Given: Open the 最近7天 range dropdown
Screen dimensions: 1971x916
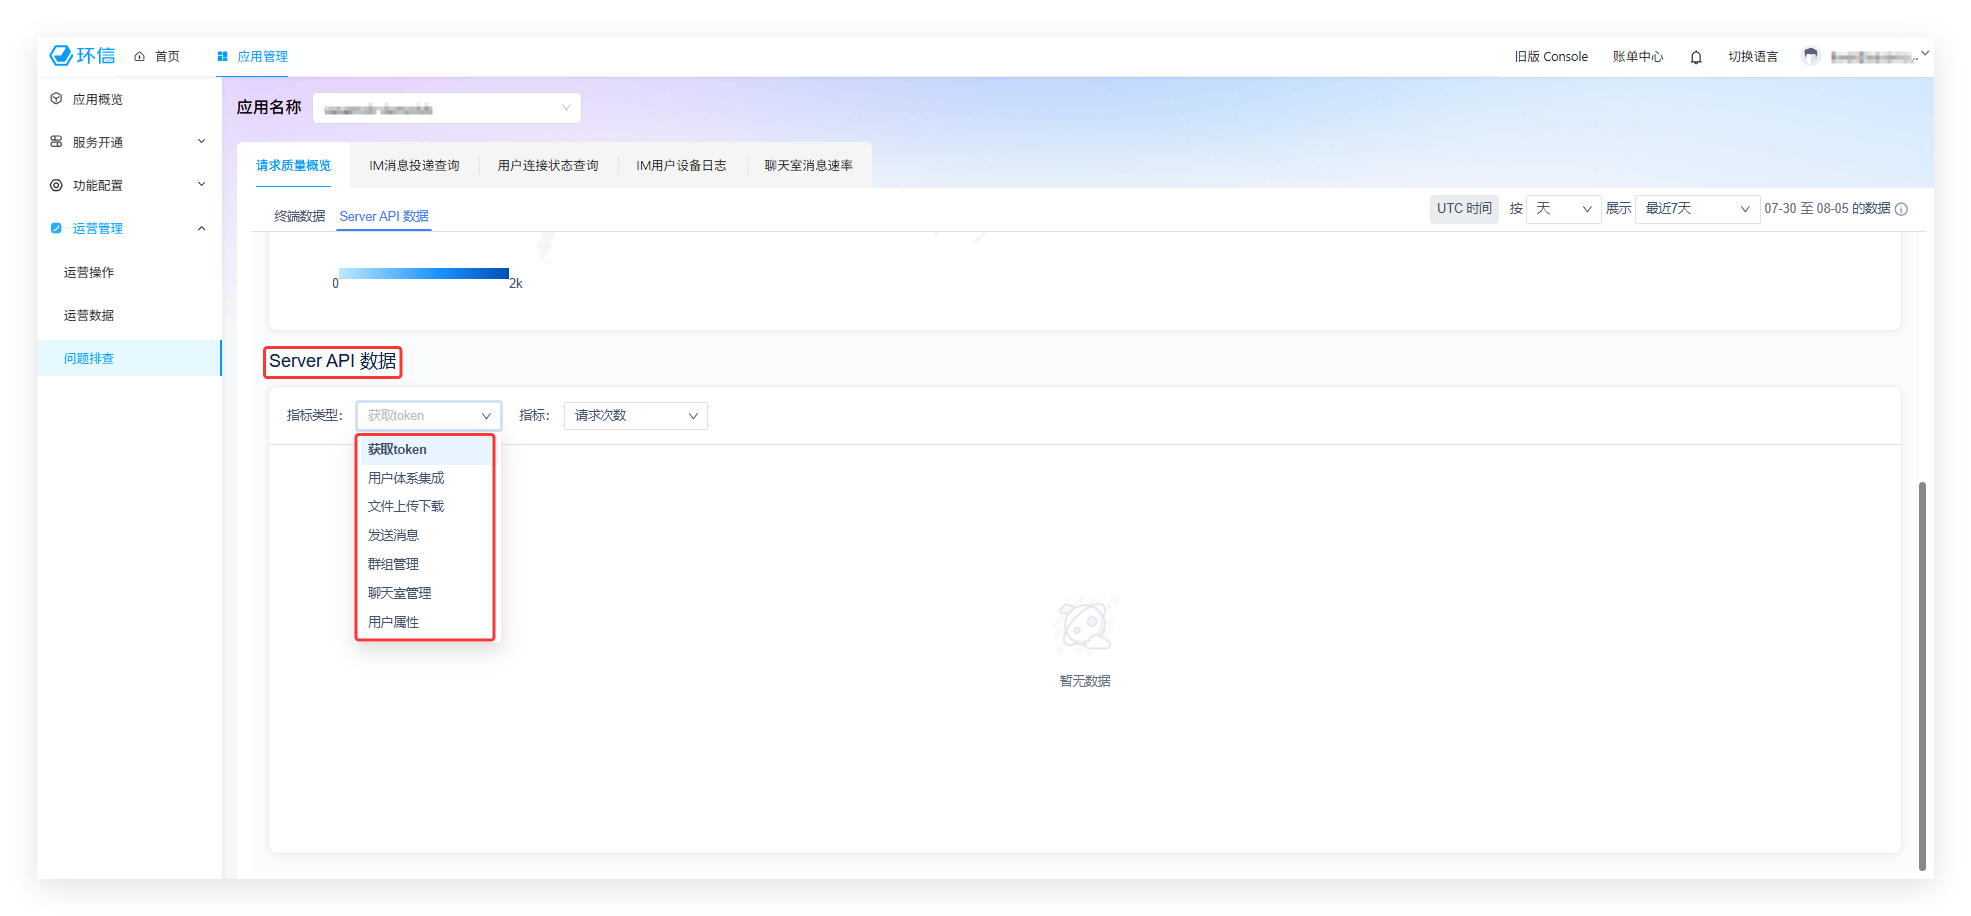Looking at the screenshot, I should (x=1696, y=209).
